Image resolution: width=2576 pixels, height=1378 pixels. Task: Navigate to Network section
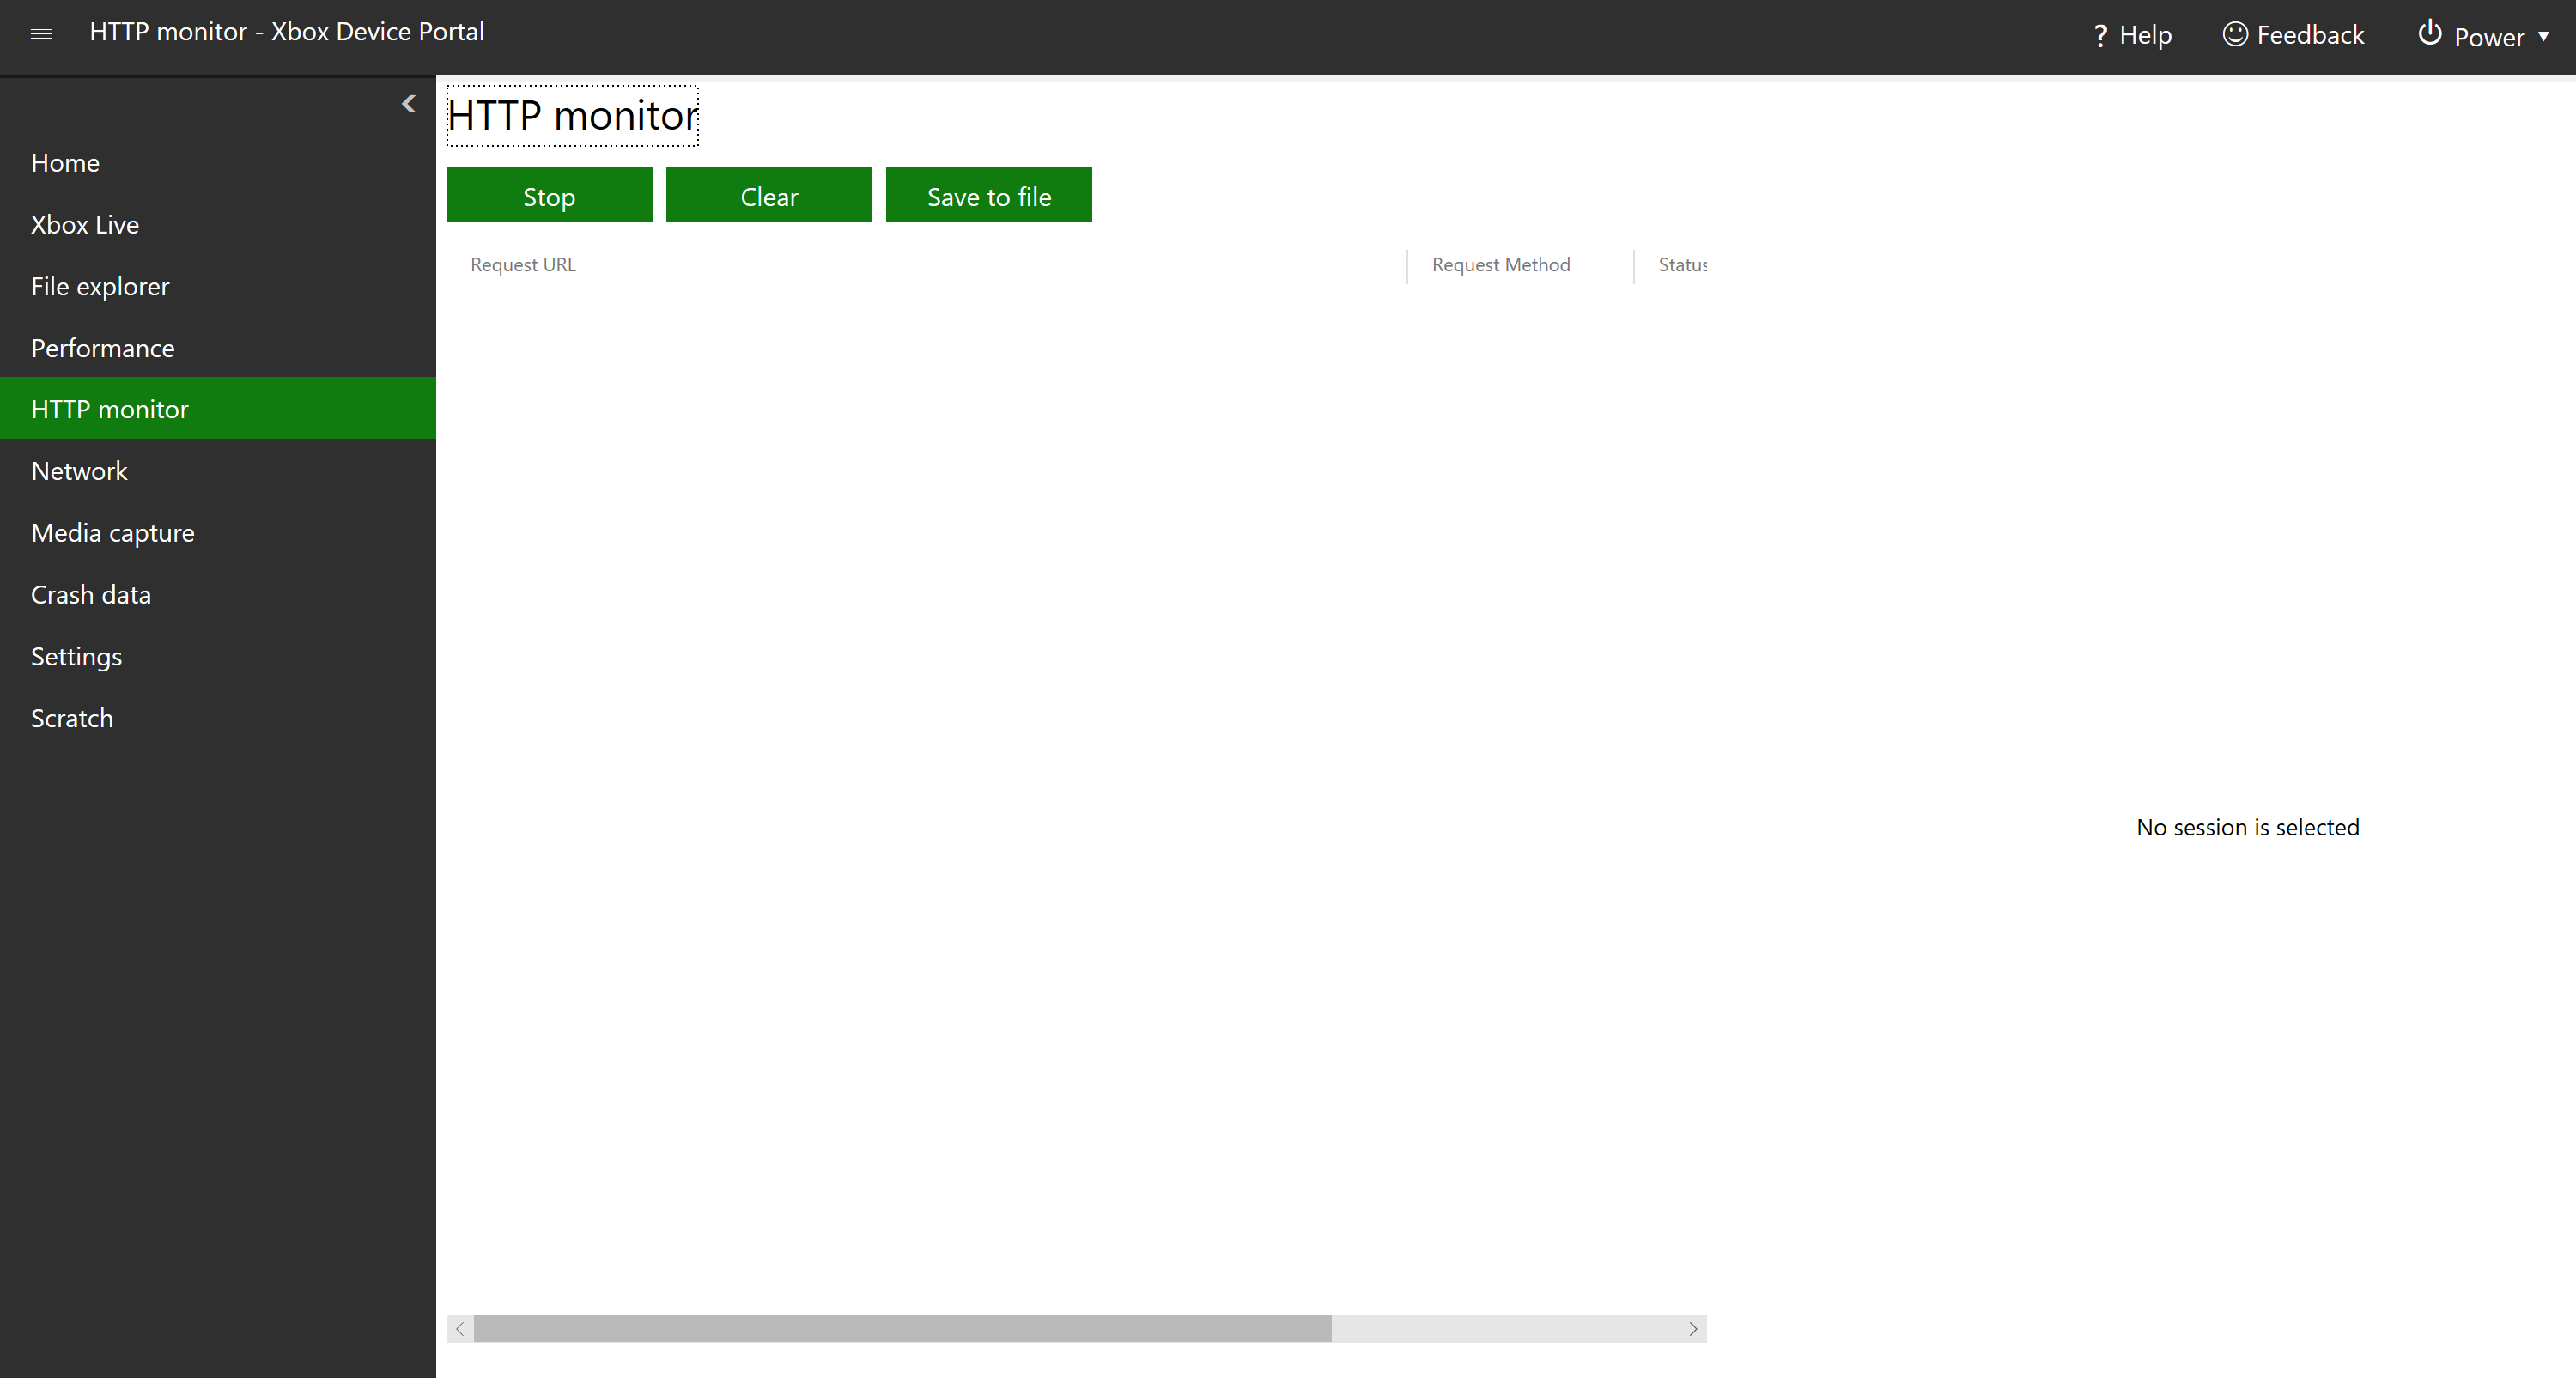point(80,470)
